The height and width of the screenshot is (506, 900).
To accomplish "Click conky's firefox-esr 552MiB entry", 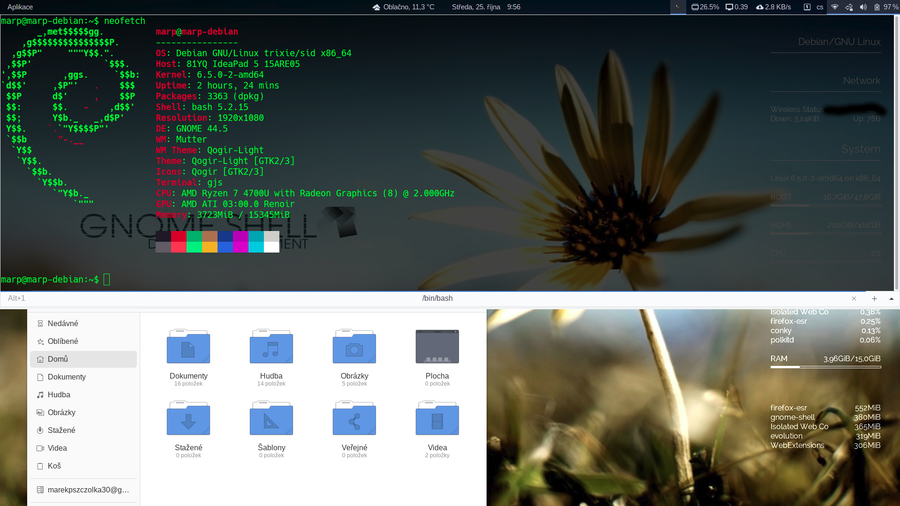I will [825, 408].
